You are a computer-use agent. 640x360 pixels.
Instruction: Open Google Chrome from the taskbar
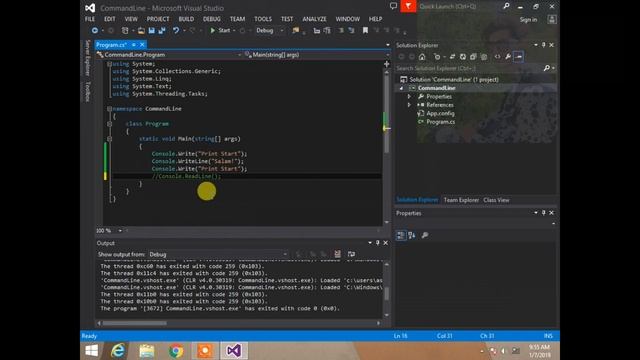[176, 351]
